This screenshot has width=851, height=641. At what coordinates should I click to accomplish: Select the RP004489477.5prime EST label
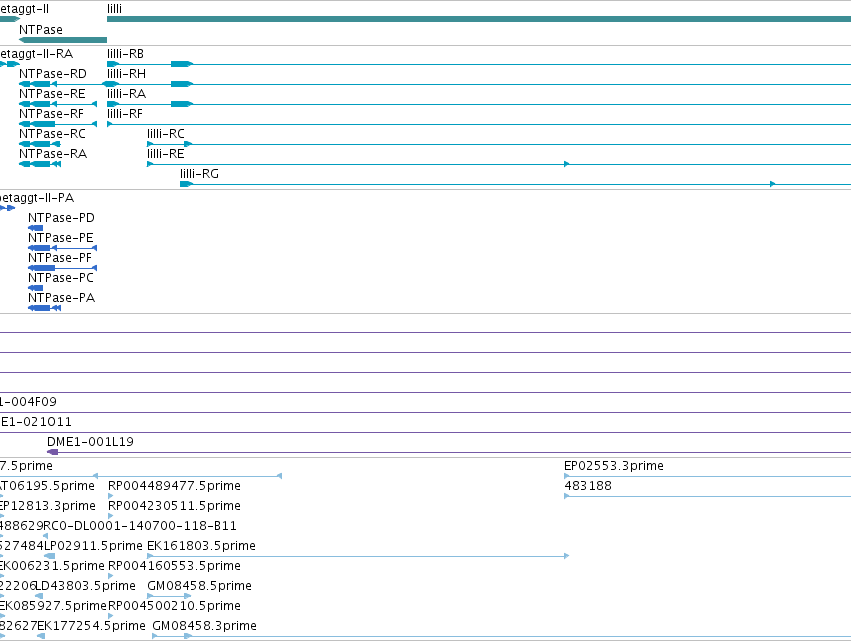tap(174, 486)
